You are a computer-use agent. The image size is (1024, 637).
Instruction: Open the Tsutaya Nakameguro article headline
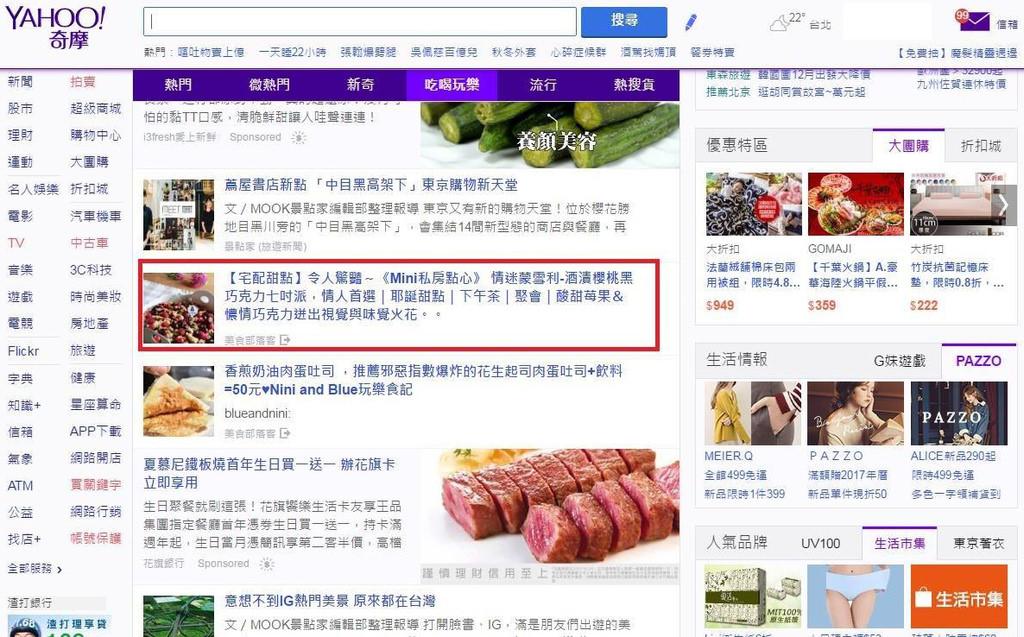tap(371, 185)
